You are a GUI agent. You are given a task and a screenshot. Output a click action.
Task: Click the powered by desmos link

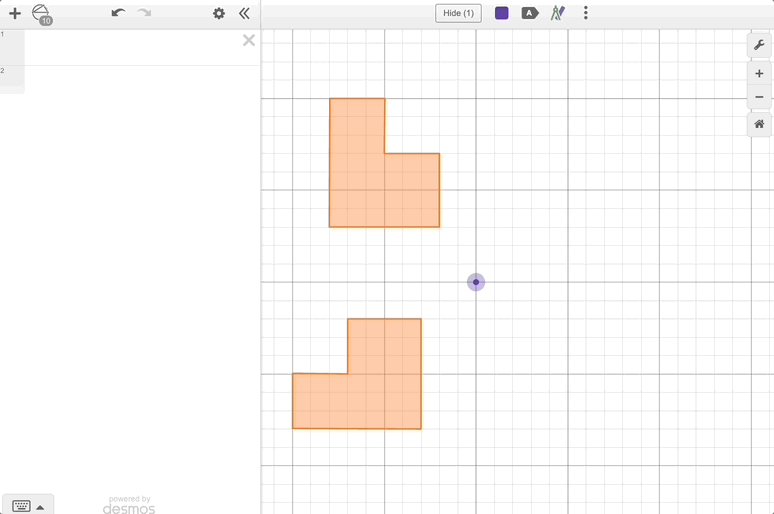(x=129, y=505)
